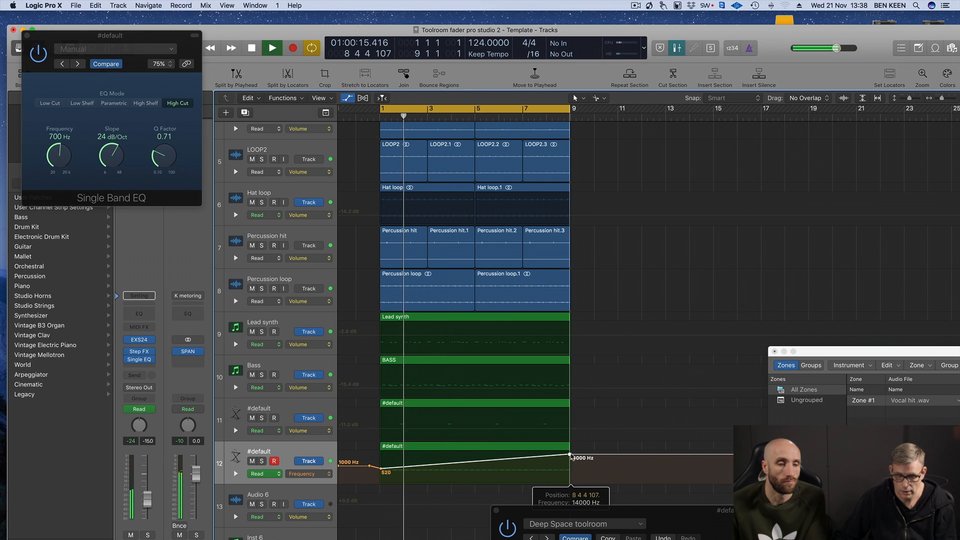Click the Frequency knob in Single Band EQ
Image resolution: width=960 pixels, height=540 pixels.
coord(59,156)
